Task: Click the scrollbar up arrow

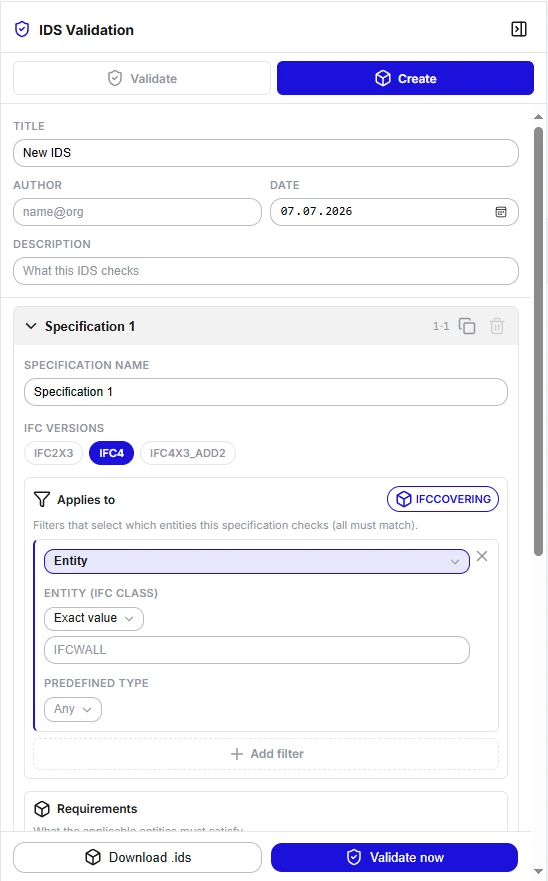Action: pos(538,117)
